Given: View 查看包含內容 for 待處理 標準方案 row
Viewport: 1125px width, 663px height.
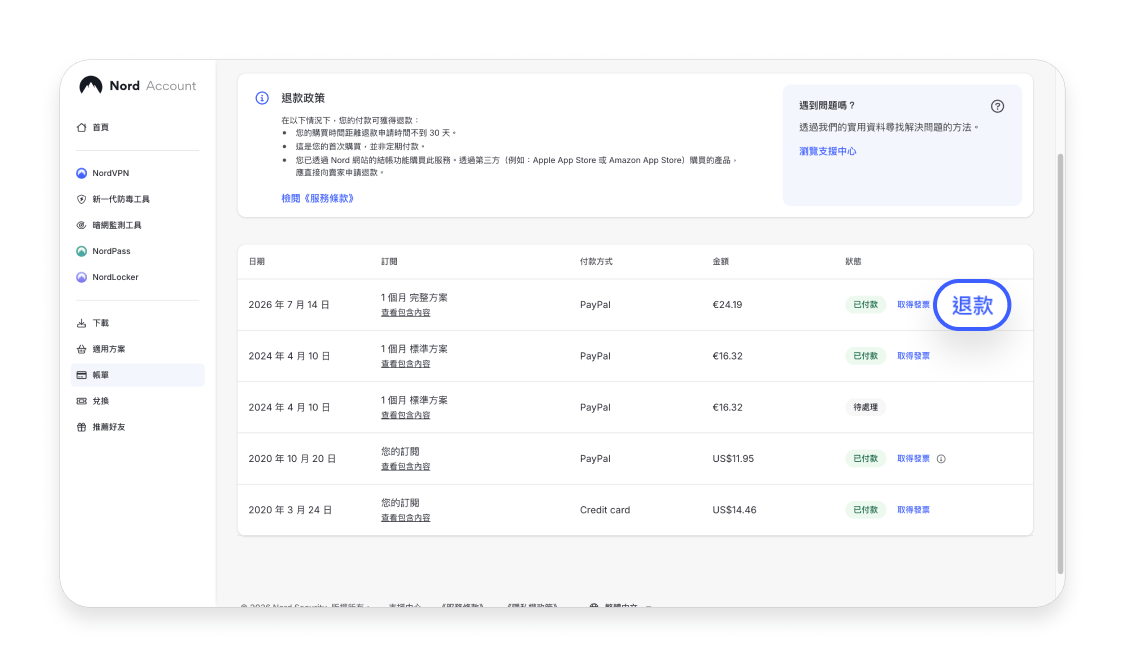Looking at the screenshot, I should (405, 415).
